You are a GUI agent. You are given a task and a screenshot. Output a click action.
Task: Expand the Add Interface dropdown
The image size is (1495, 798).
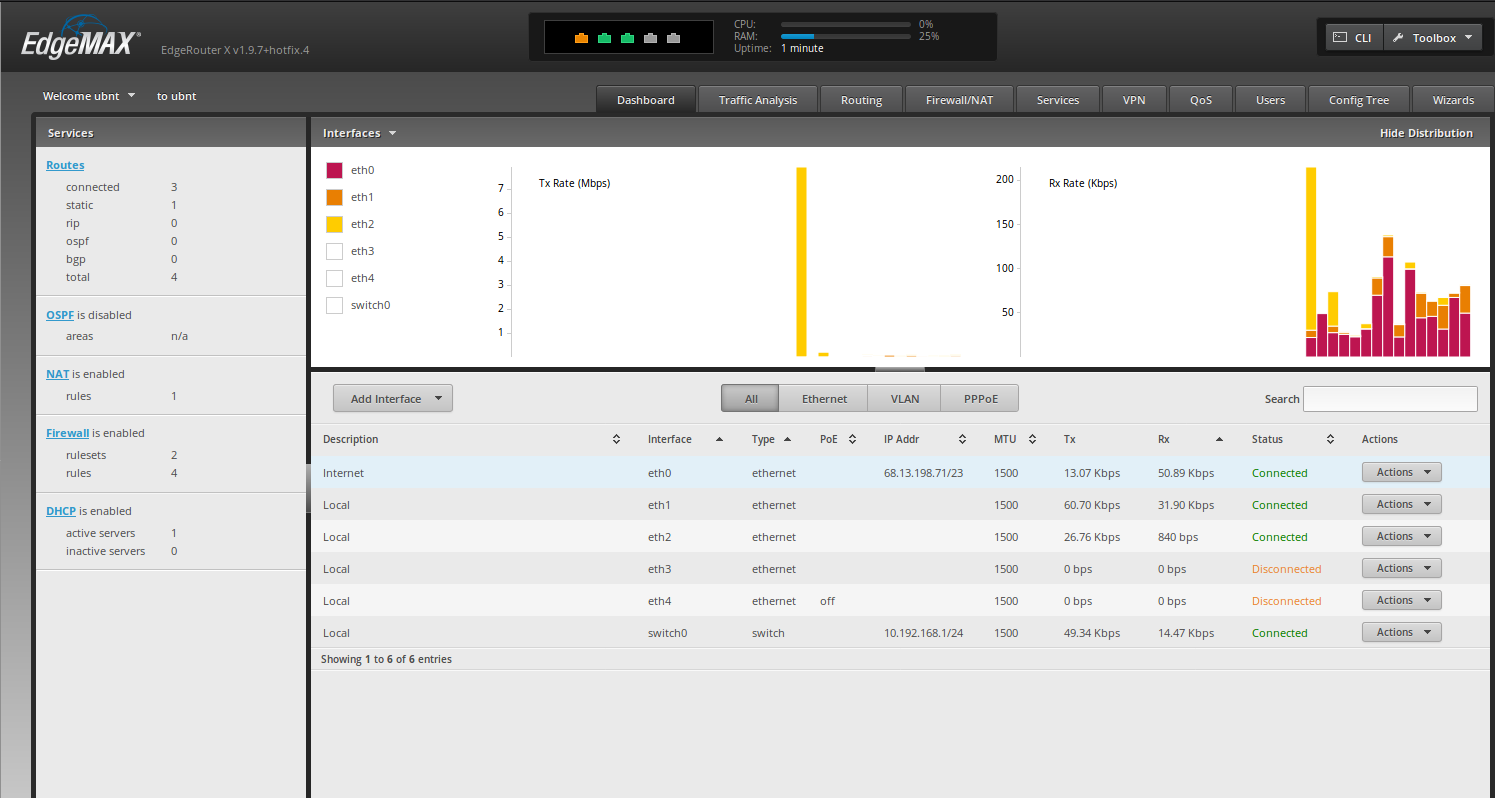coord(393,399)
